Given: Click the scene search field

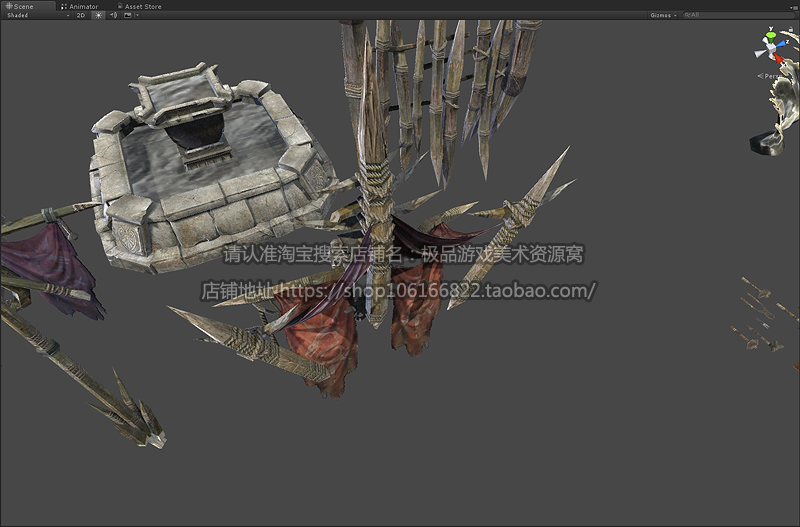Looking at the screenshot, I should 738,15.
